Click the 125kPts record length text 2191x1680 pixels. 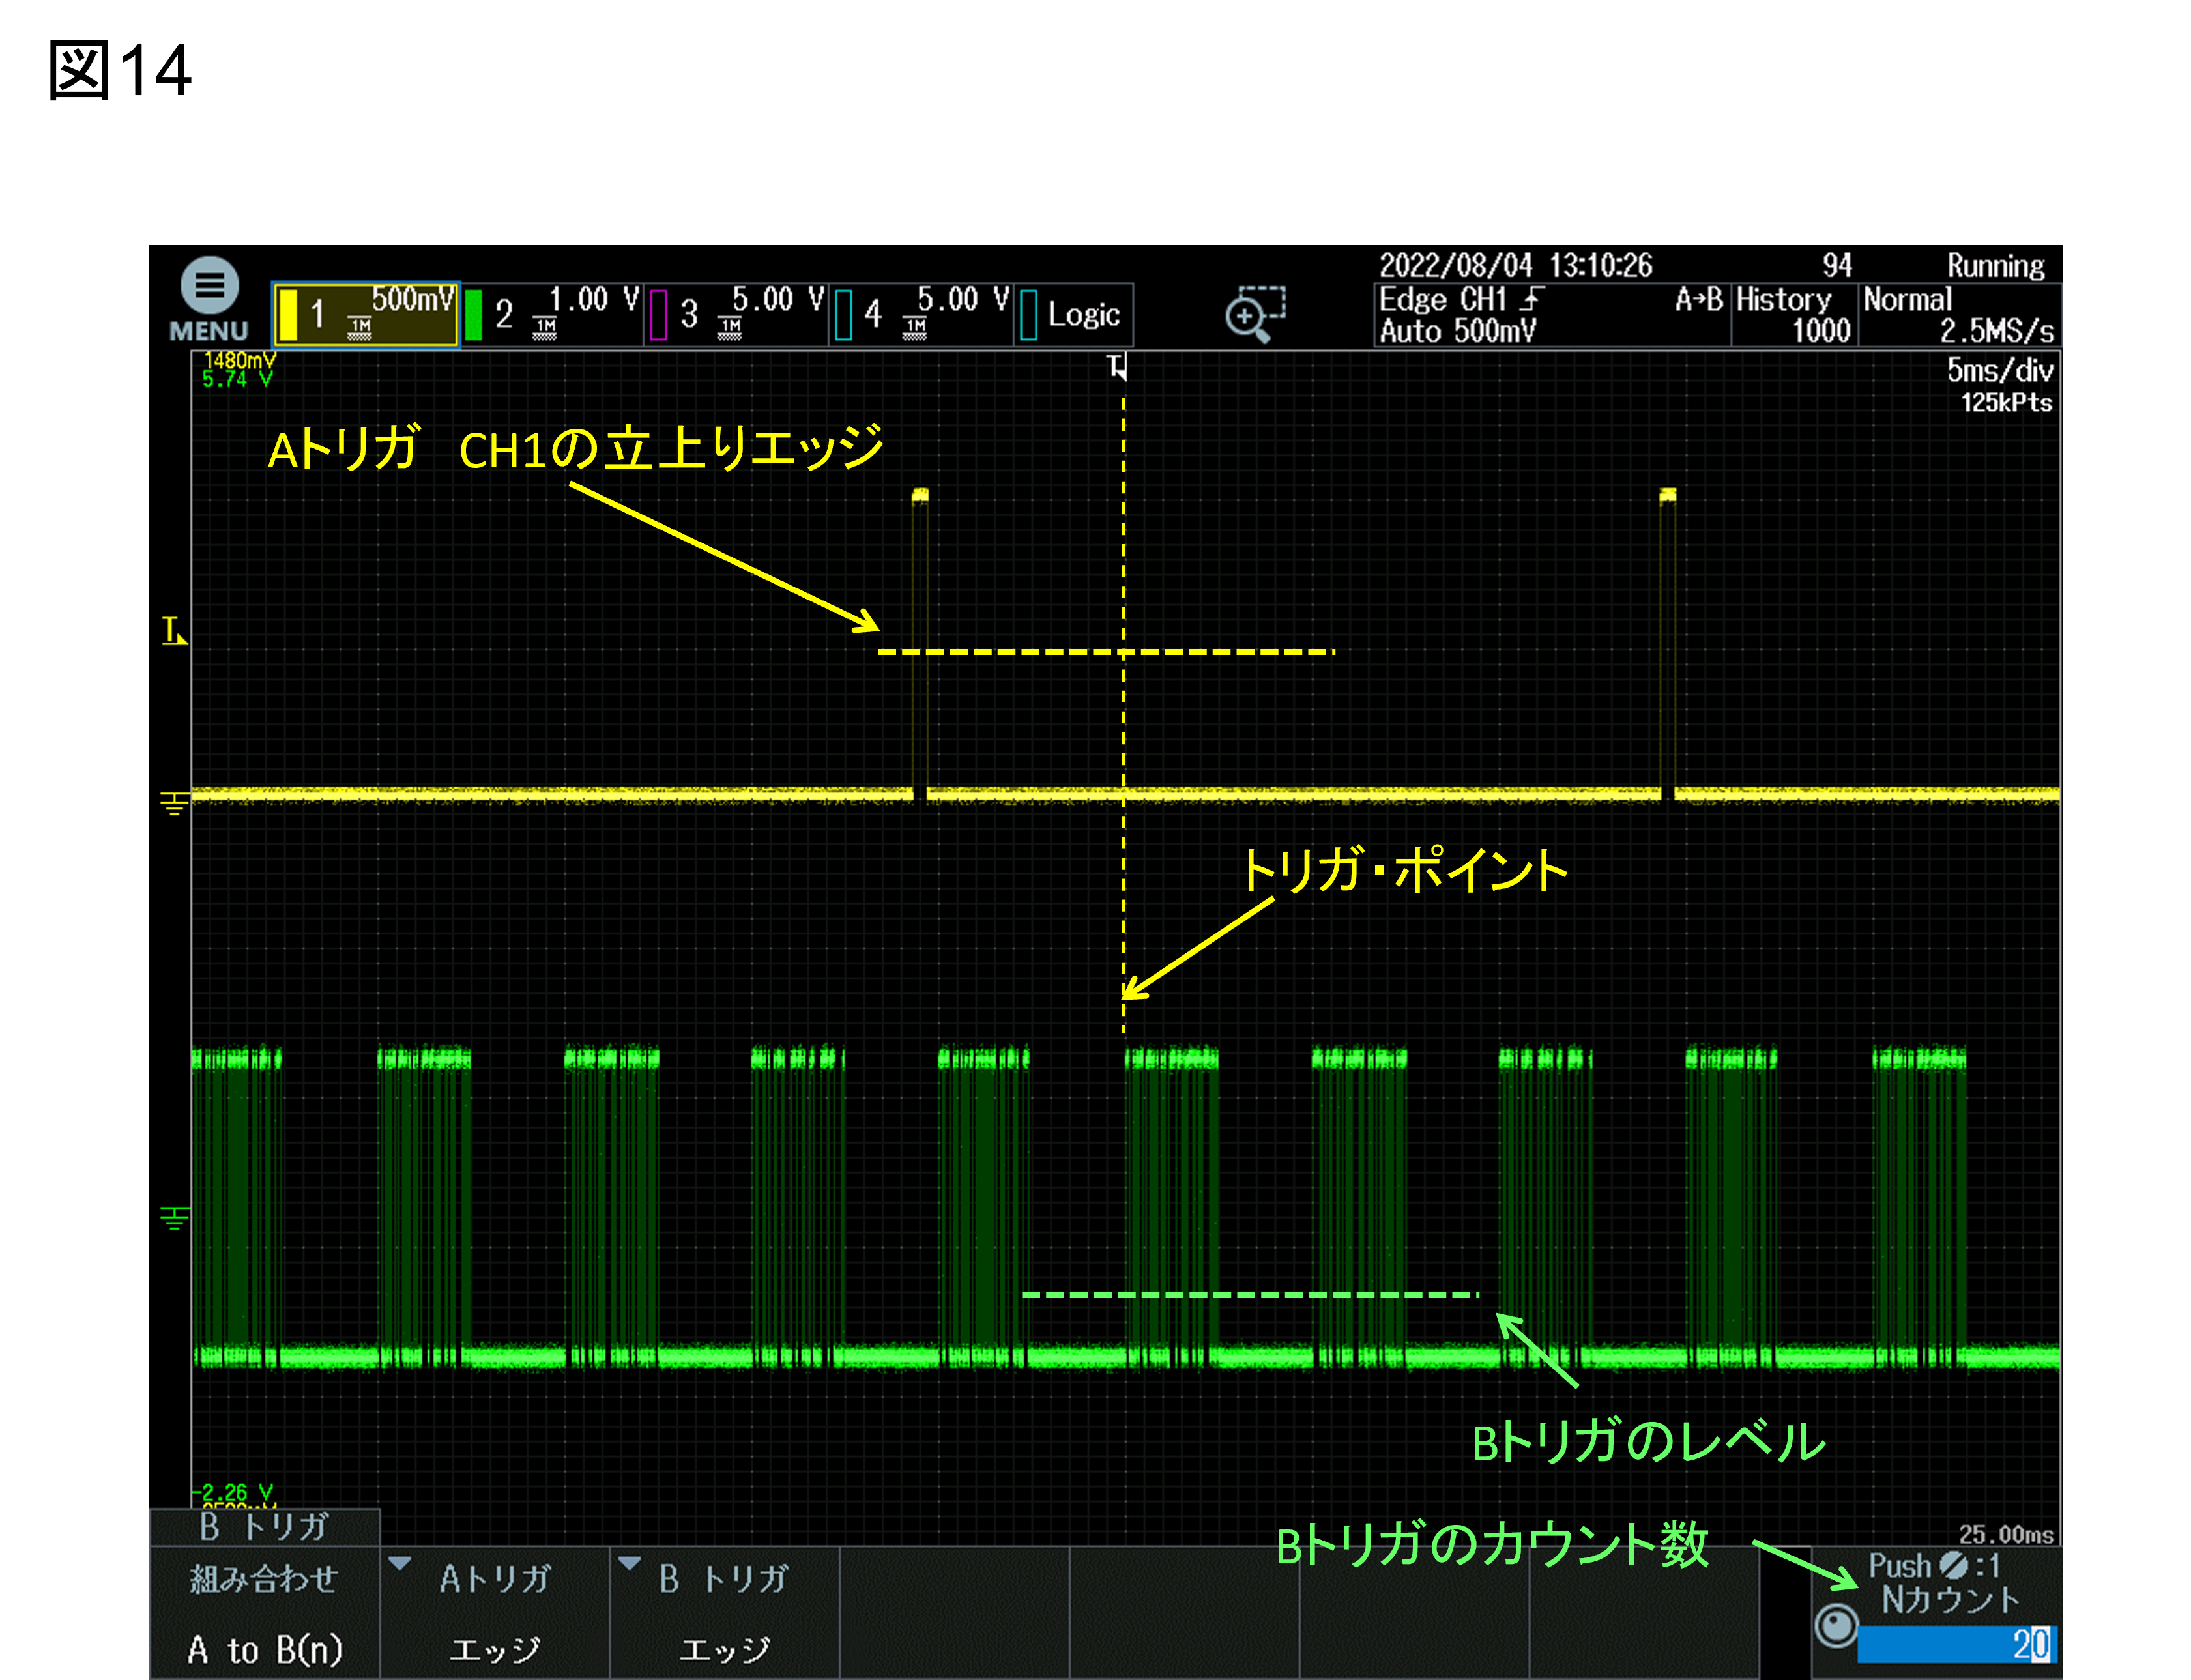pos(2006,403)
